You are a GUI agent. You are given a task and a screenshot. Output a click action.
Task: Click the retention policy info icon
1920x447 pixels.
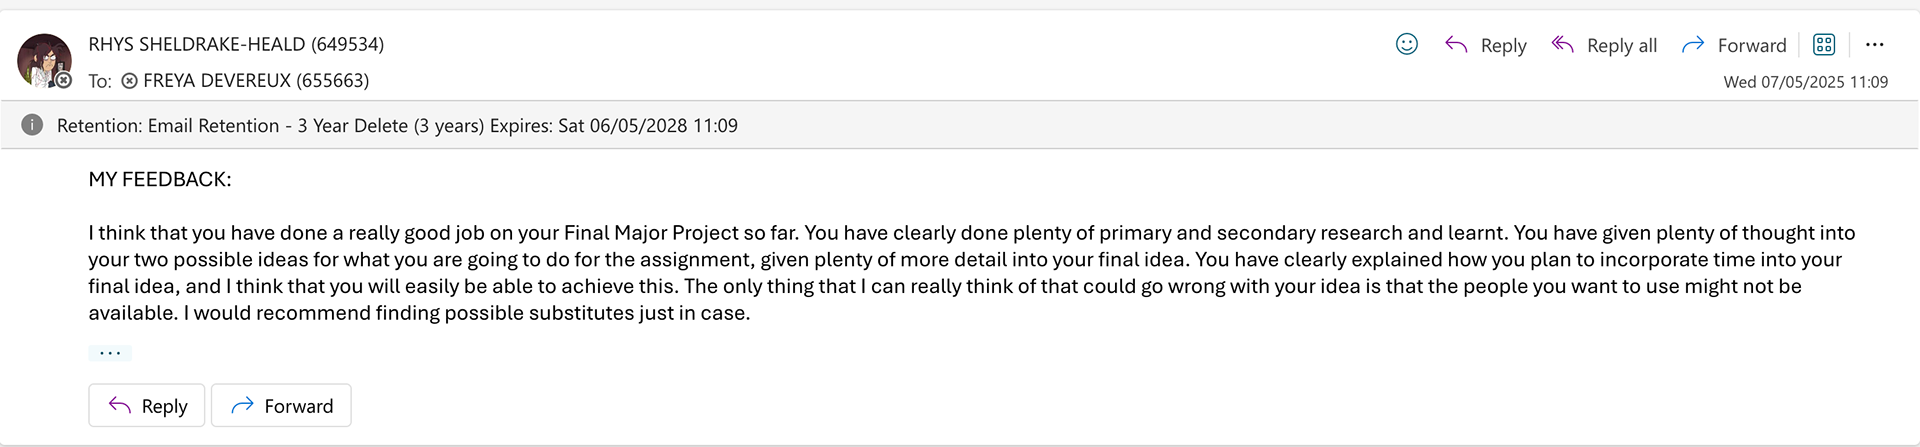click(x=32, y=125)
